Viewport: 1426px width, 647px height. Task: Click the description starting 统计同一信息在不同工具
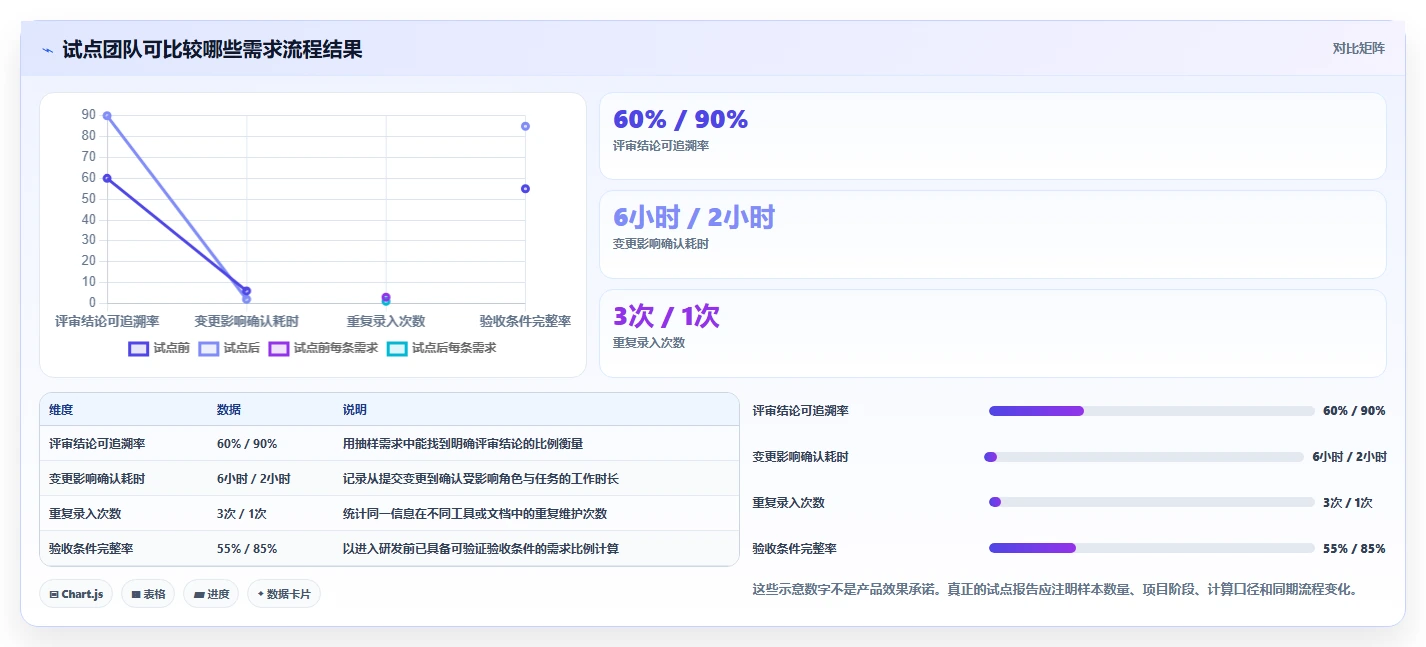pyautogui.click(x=475, y=514)
